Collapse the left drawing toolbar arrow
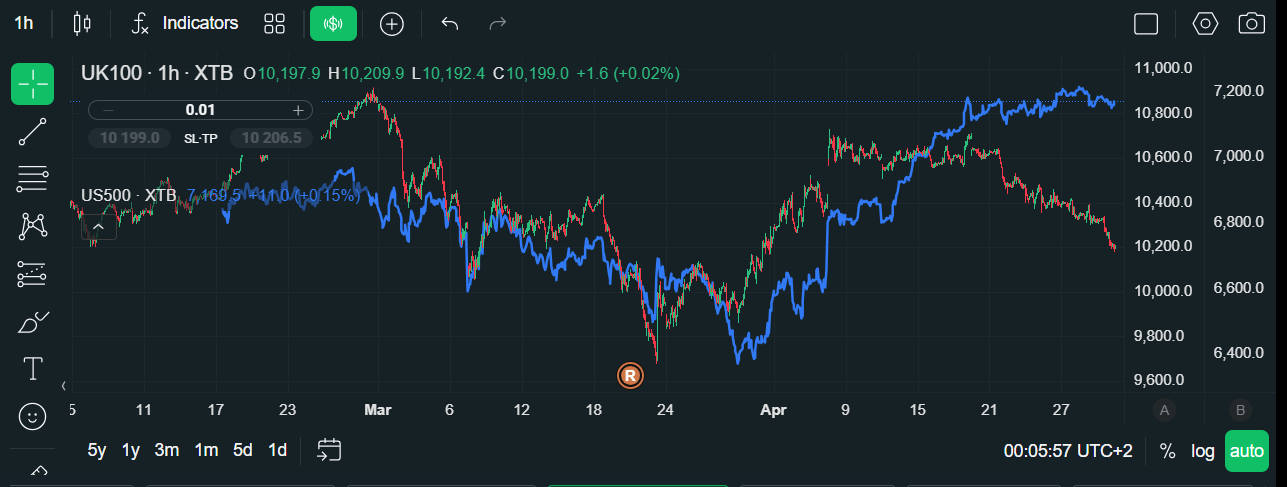The width and height of the screenshot is (1287, 487). [x=63, y=385]
